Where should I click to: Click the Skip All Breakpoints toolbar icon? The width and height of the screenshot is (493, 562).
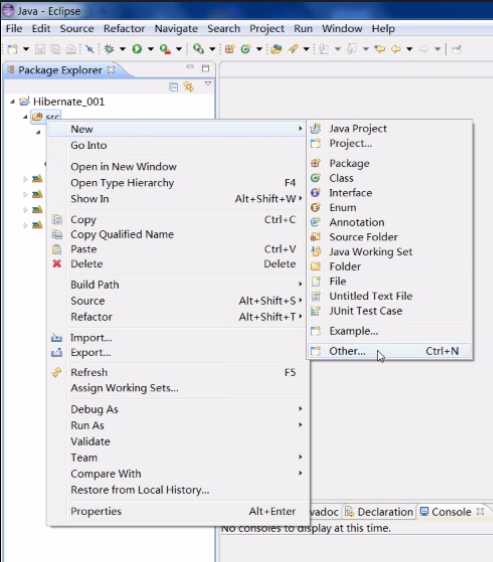[89, 49]
